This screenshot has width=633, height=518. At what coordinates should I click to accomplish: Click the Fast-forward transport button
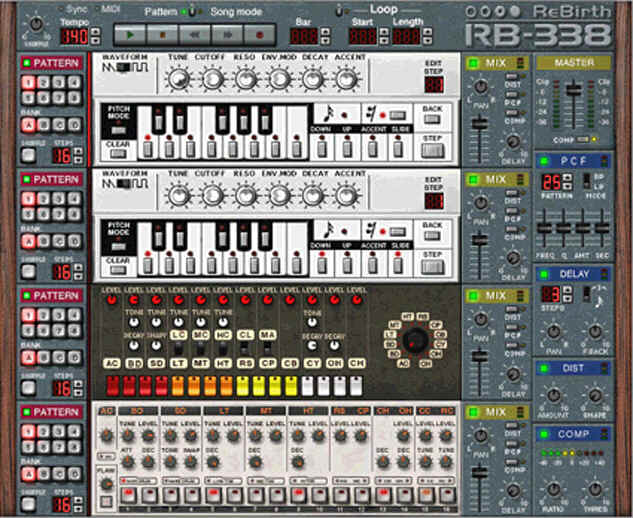pos(227,35)
